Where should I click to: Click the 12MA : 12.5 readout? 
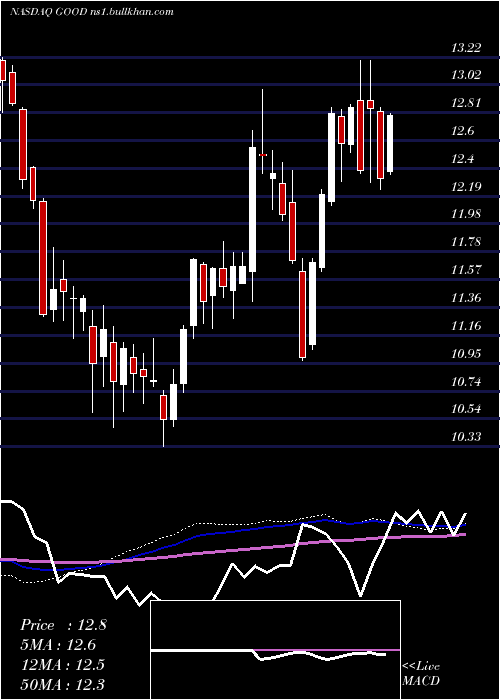pyautogui.click(x=63, y=665)
